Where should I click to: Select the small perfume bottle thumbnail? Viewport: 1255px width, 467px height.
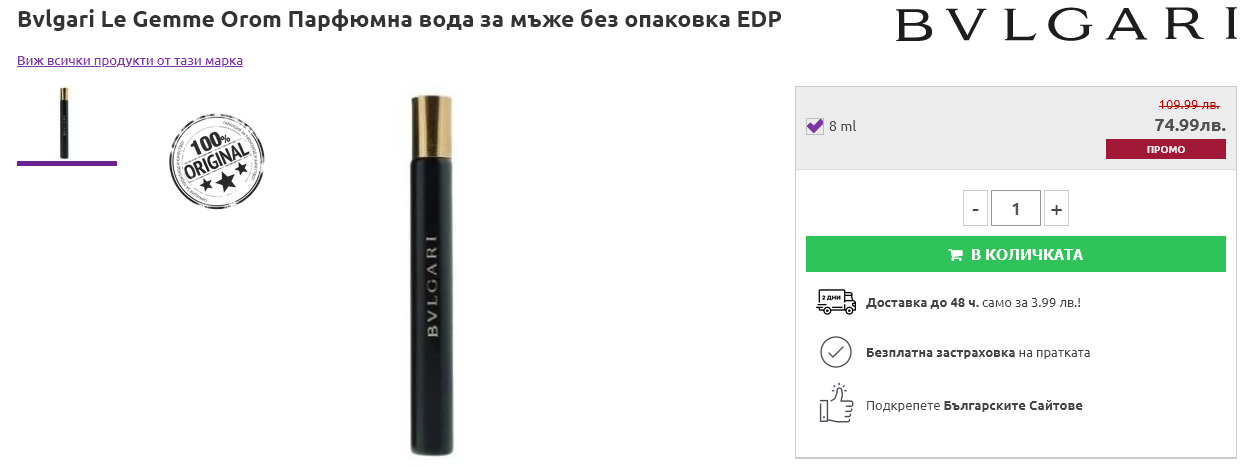pyautogui.click(x=65, y=123)
